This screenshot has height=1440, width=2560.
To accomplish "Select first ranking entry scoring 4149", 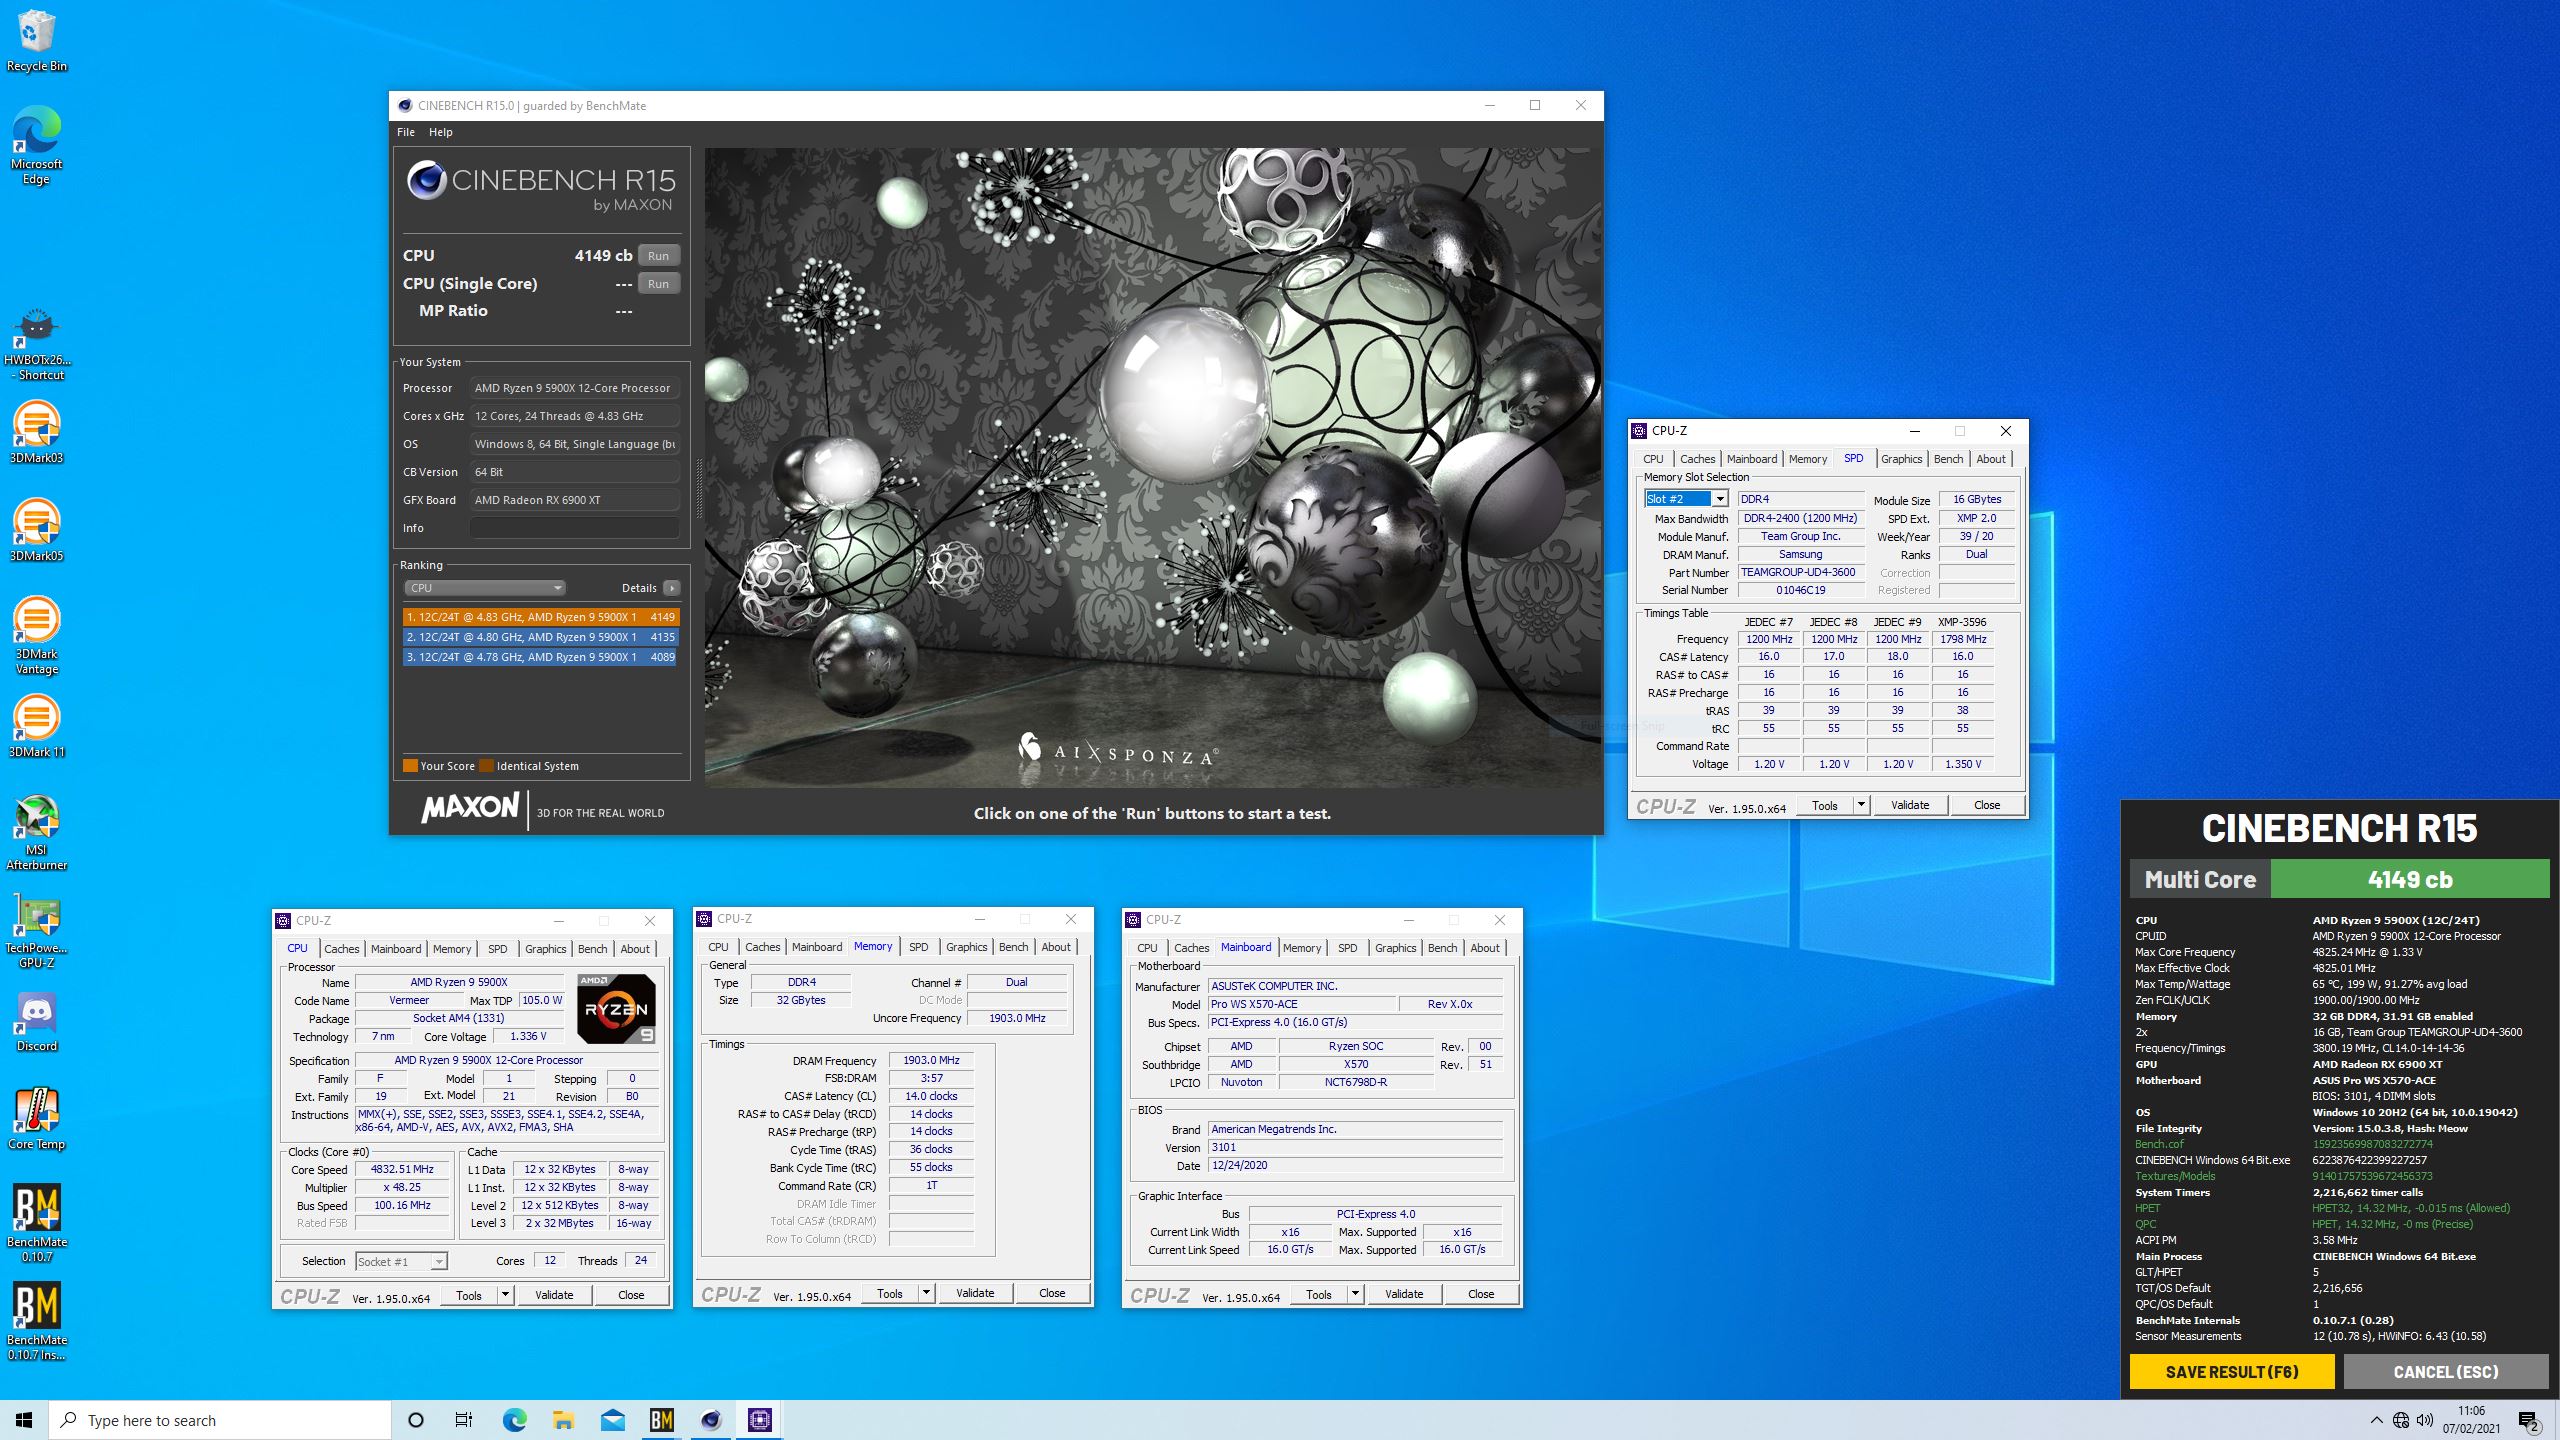I will 540,617.
